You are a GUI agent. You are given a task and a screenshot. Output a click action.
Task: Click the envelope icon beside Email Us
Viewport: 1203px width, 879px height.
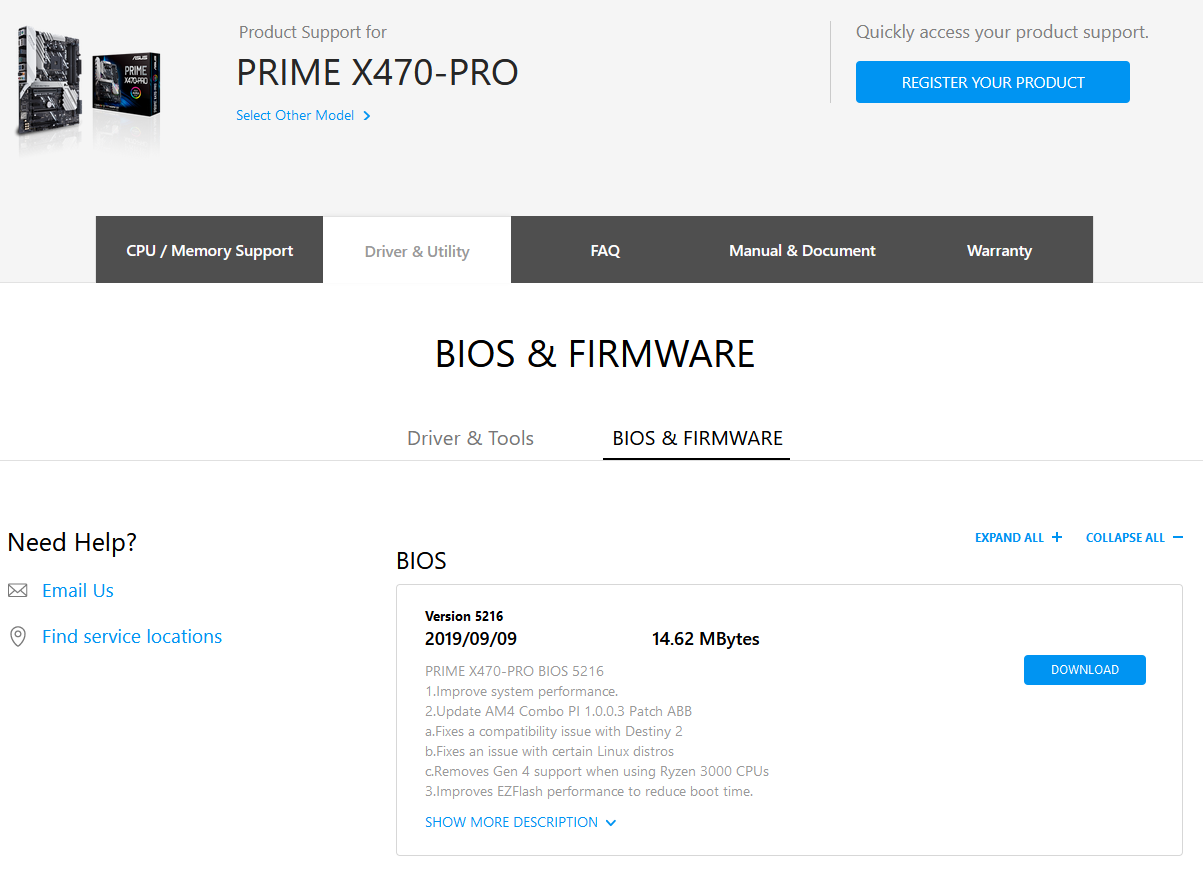coord(18,591)
